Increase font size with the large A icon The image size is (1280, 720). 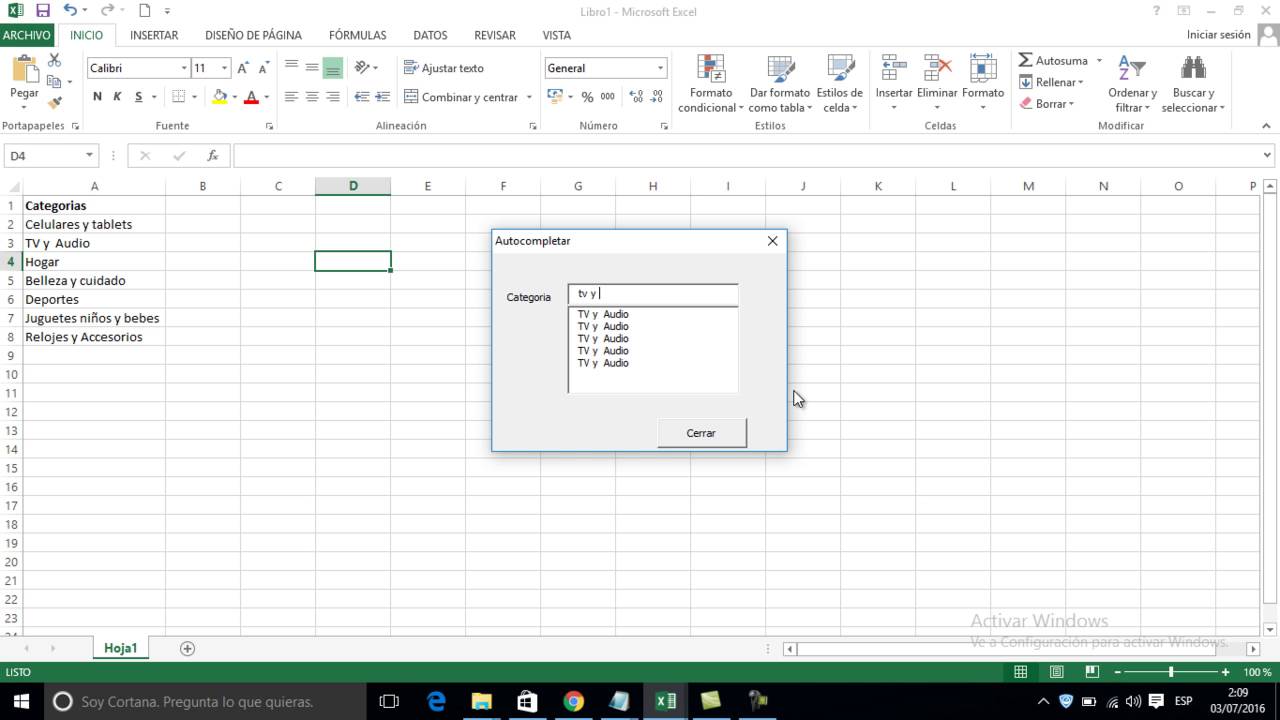pos(243,68)
